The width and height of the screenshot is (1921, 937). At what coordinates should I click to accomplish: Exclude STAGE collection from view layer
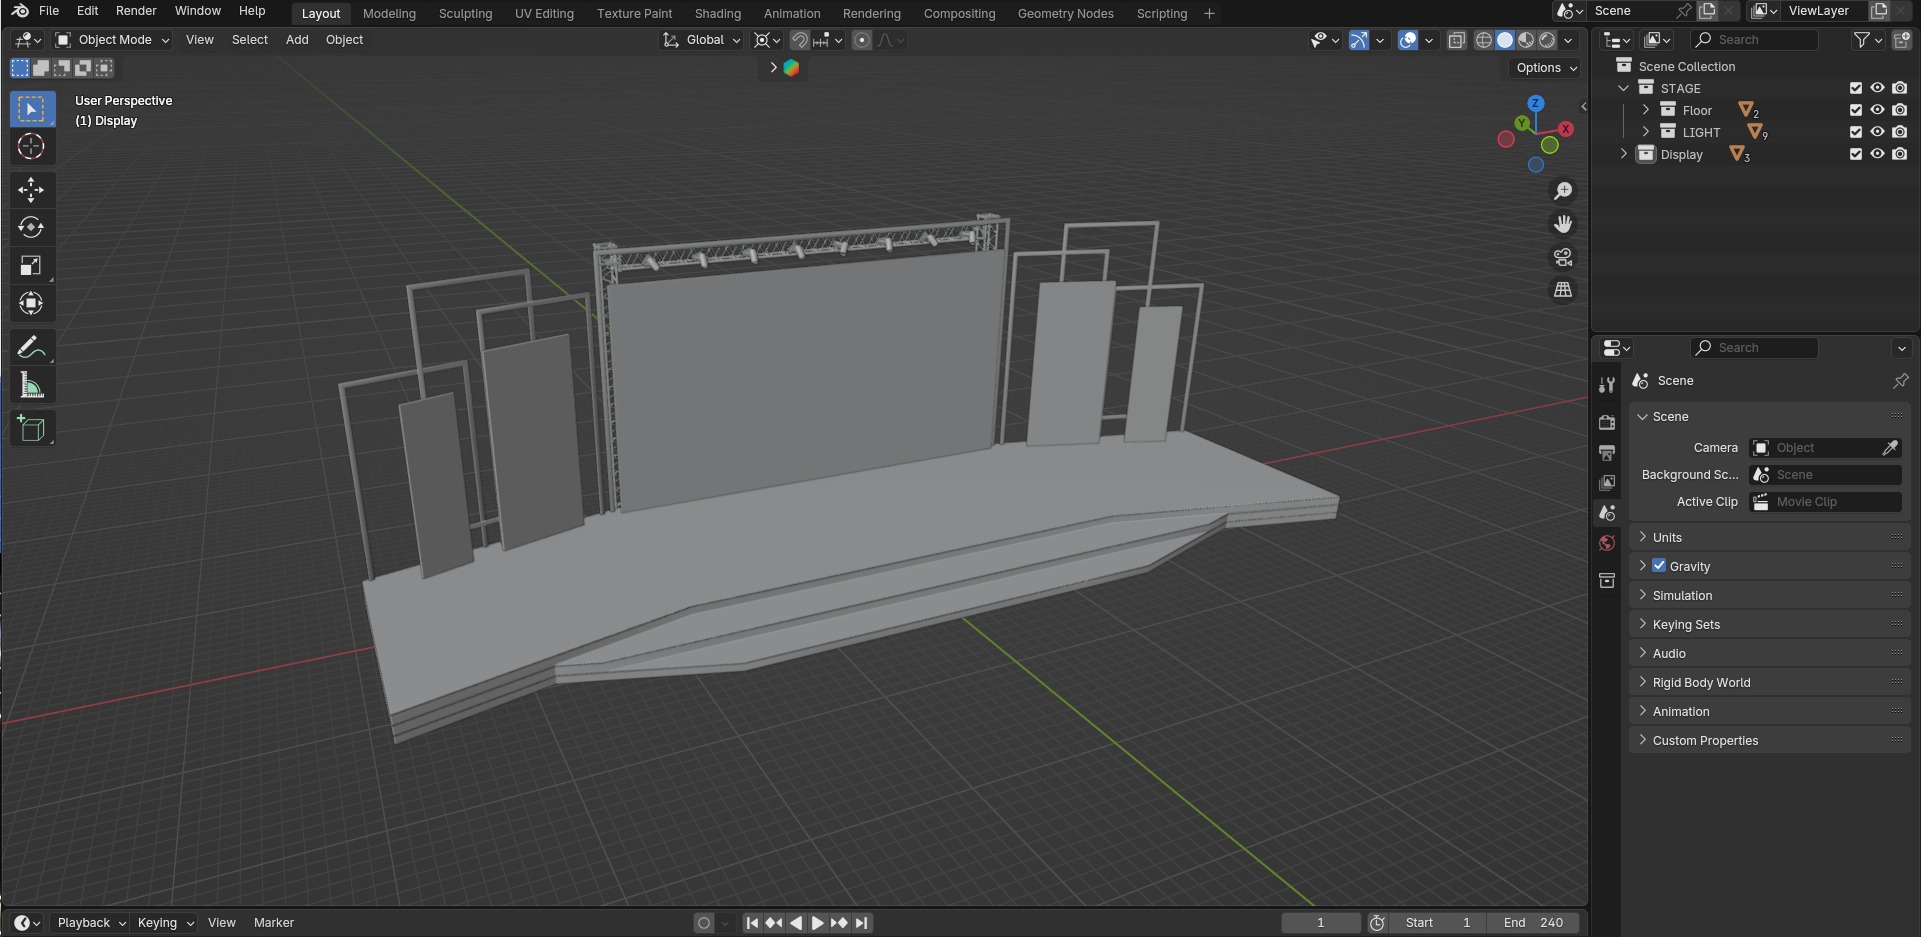tap(1856, 88)
